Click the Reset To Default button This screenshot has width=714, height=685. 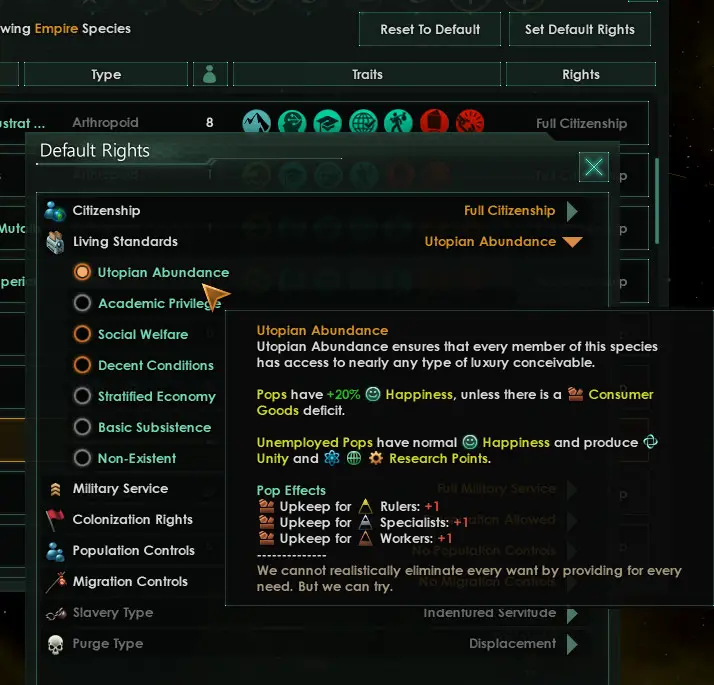point(430,30)
